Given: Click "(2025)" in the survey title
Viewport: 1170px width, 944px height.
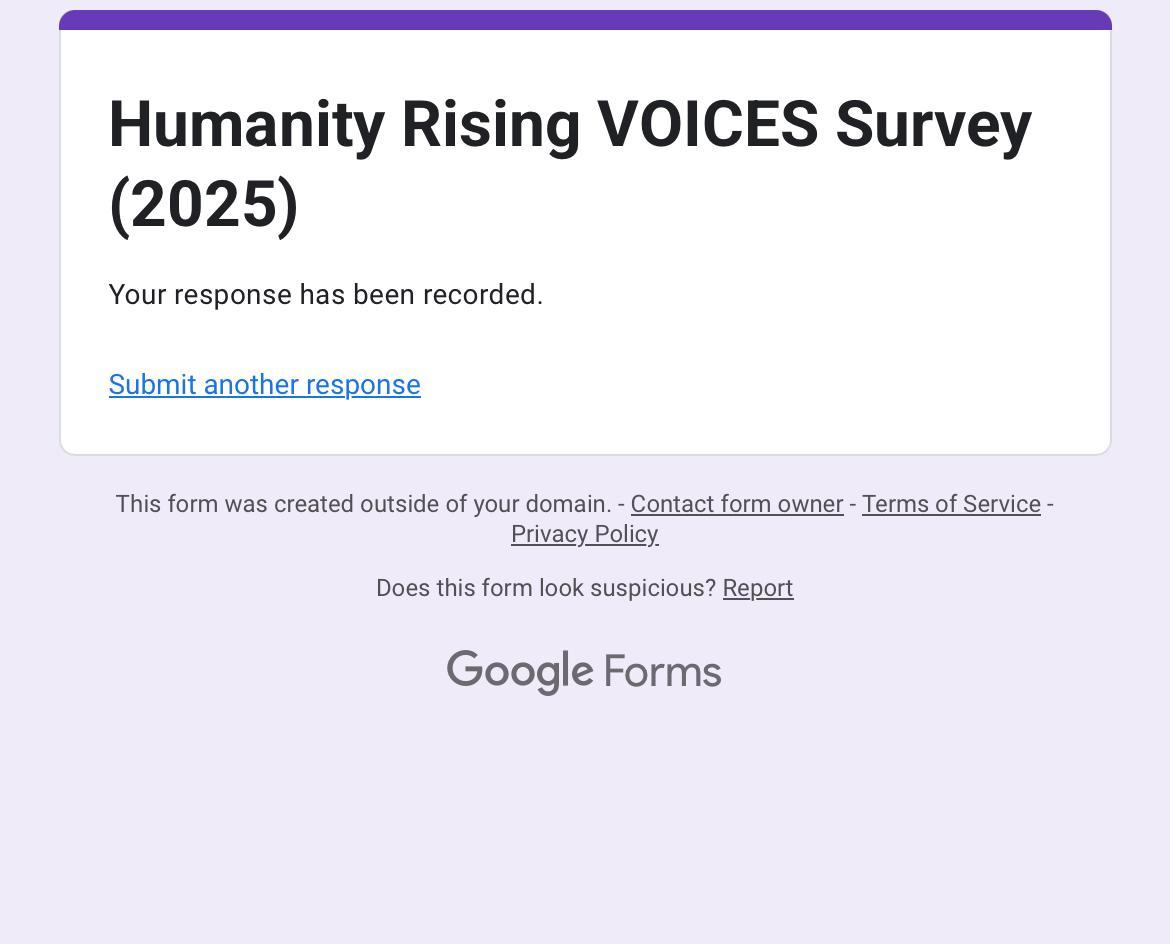Looking at the screenshot, I should (x=204, y=205).
